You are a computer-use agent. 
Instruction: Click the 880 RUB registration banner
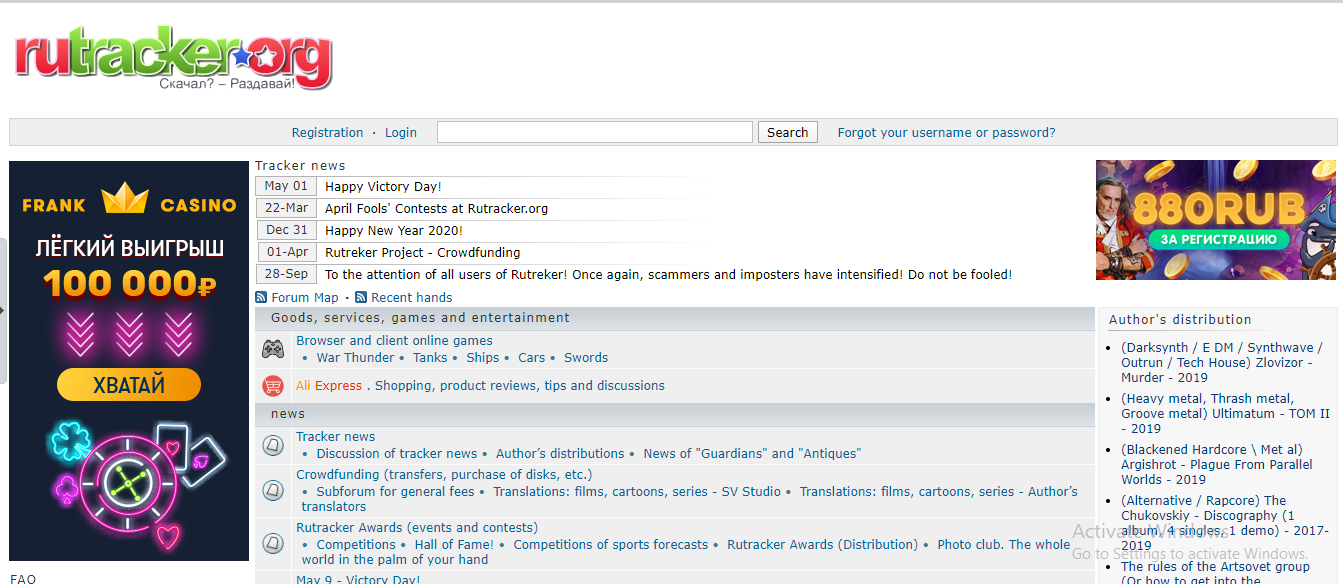click(x=1215, y=220)
